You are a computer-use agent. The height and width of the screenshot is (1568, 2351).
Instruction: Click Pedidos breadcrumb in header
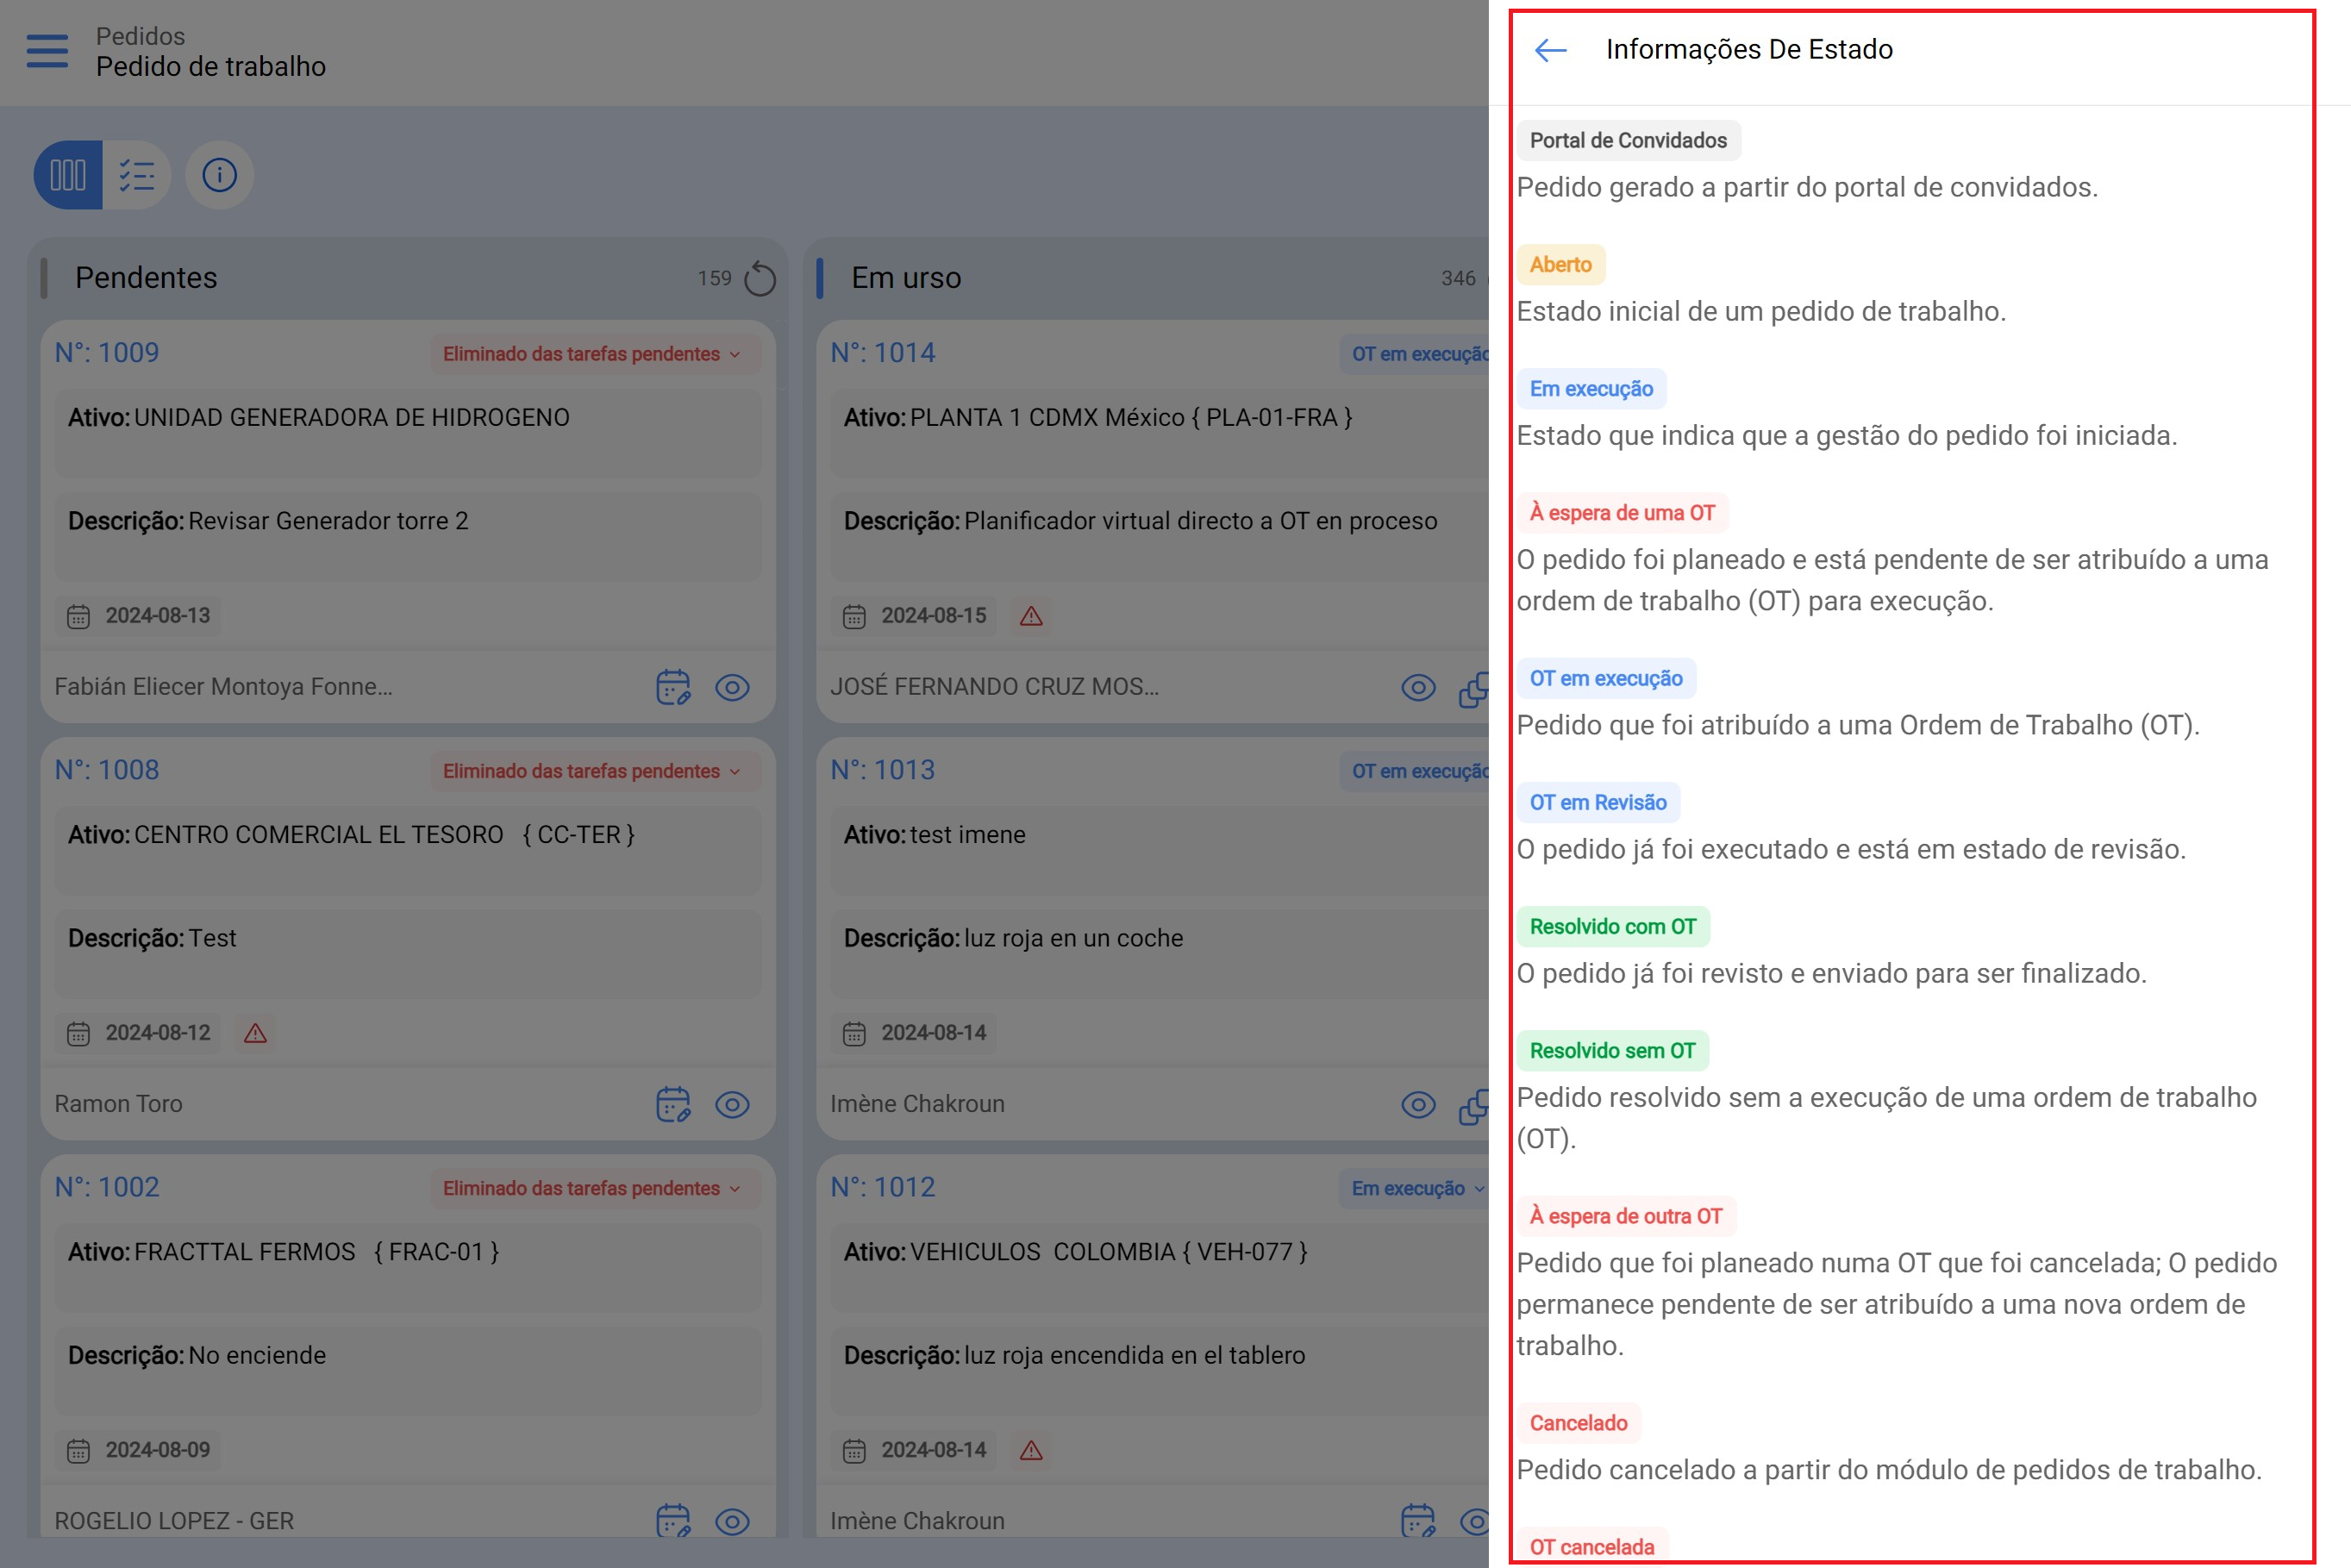pos(140,36)
